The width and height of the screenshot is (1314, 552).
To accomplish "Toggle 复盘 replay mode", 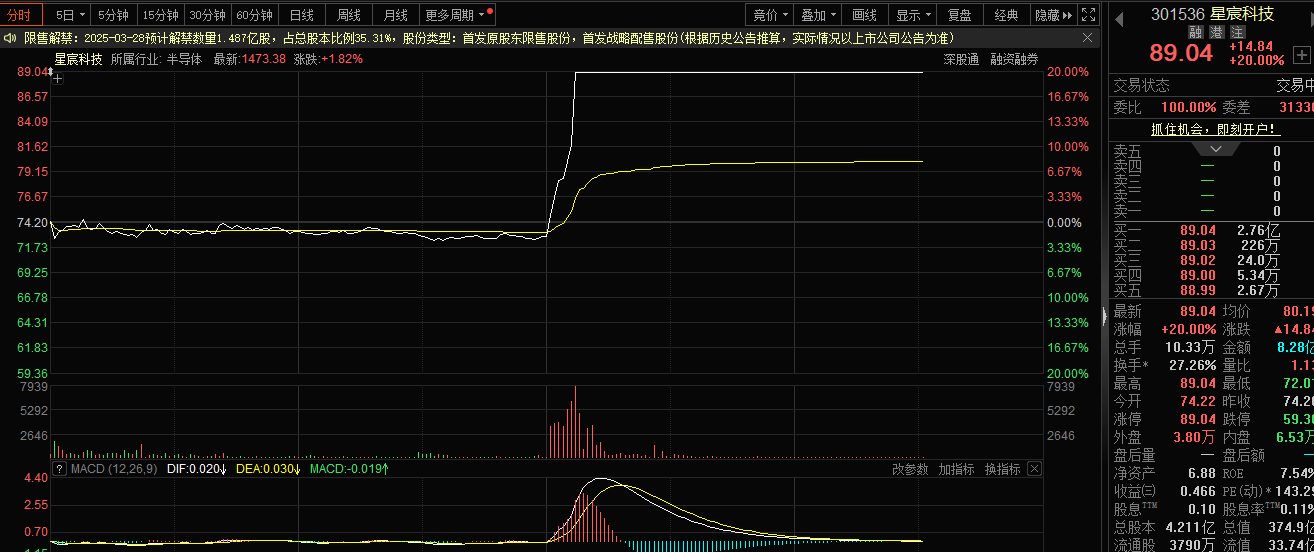I will pos(959,15).
